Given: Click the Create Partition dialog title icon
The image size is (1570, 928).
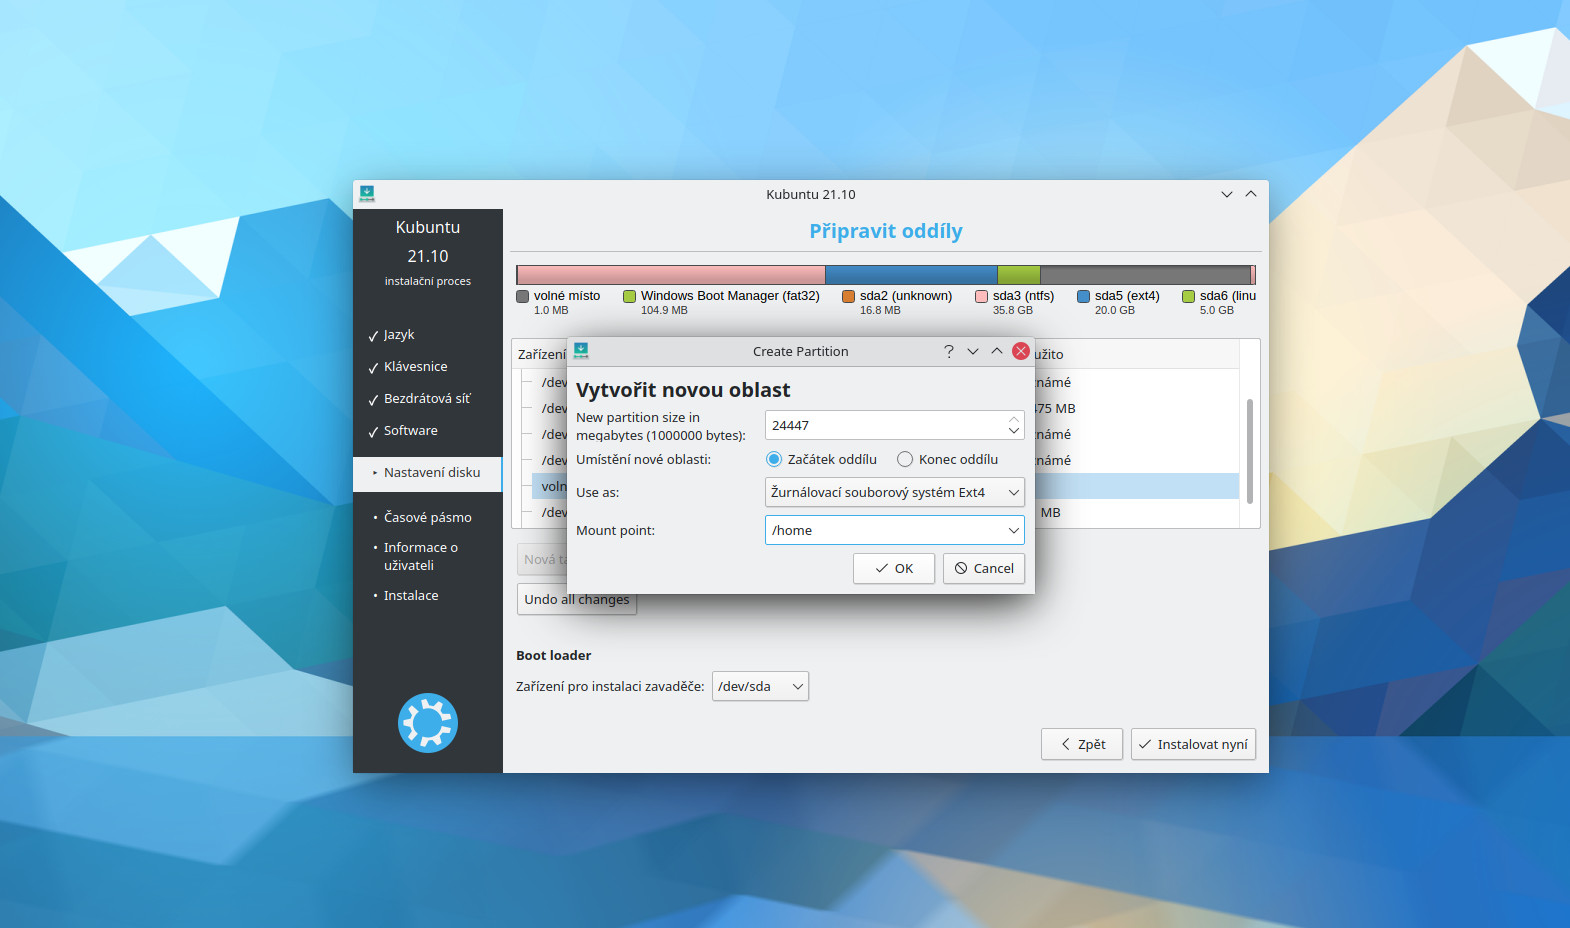Looking at the screenshot, I should point(581,351).
